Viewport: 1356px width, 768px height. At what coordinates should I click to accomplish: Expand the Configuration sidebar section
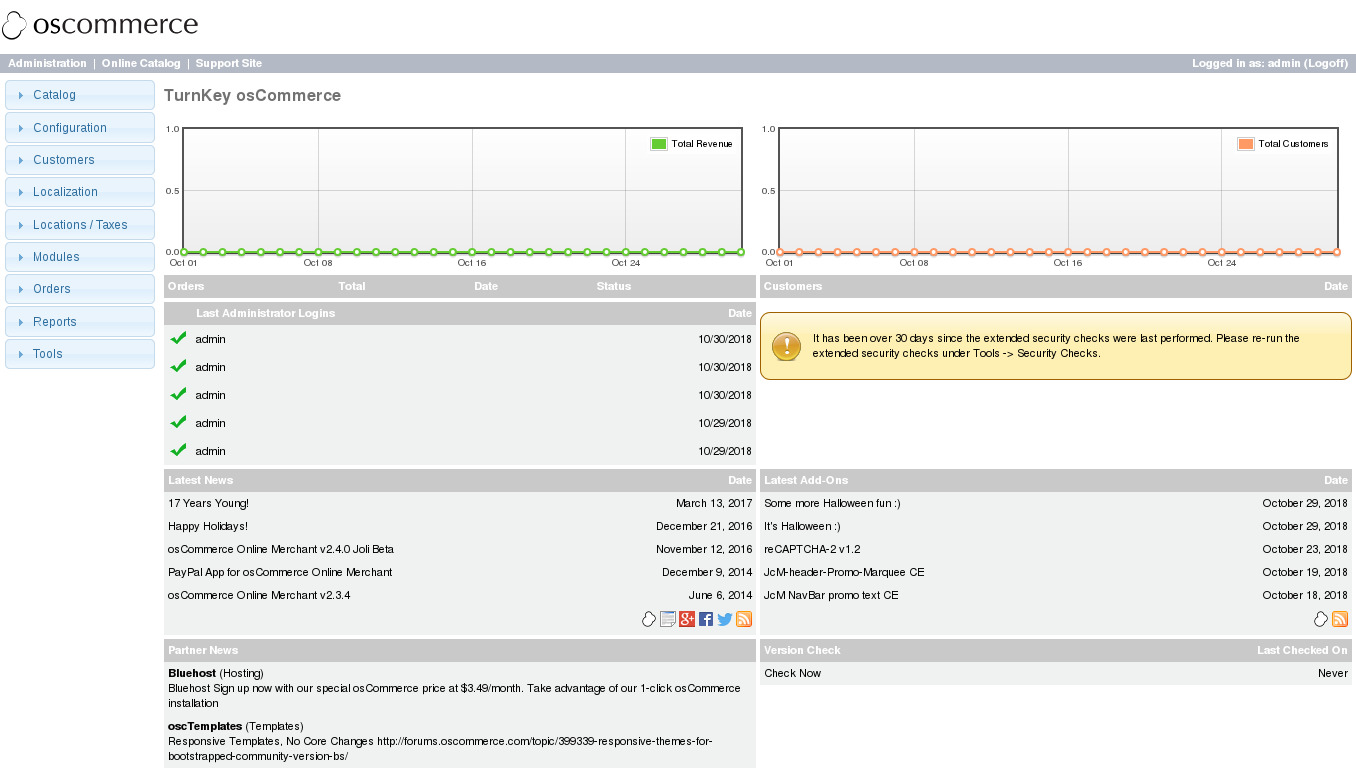tap(69, 128)
